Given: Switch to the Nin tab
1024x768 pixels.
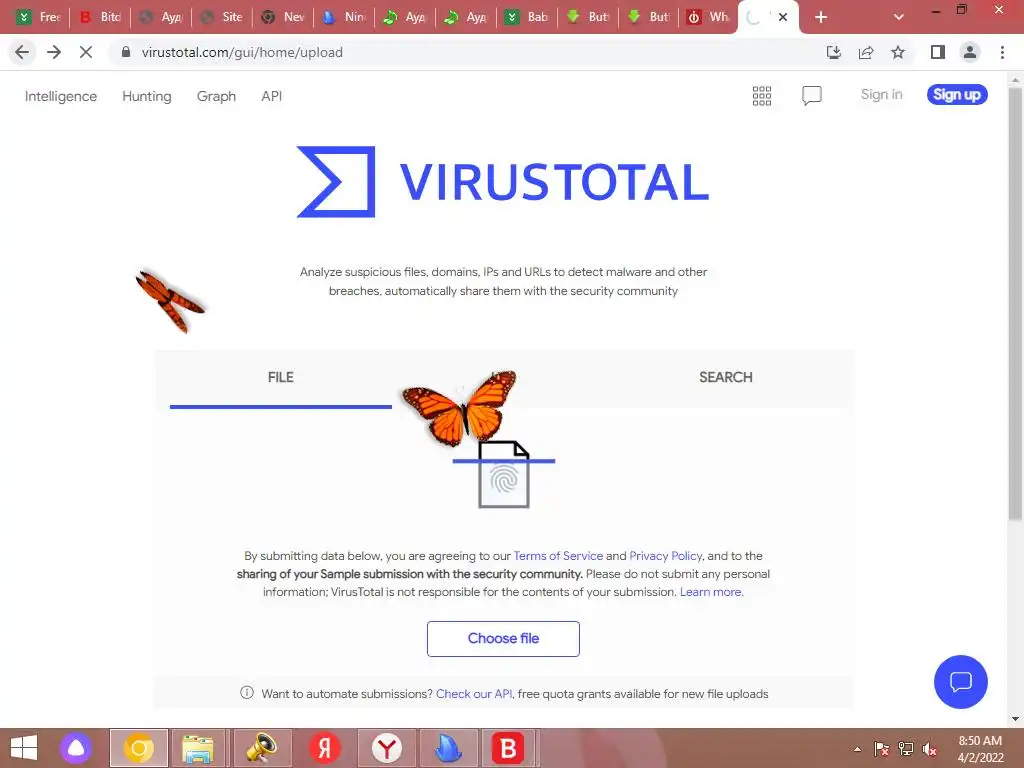Looking at the screenshot, I should pos(344,17).
